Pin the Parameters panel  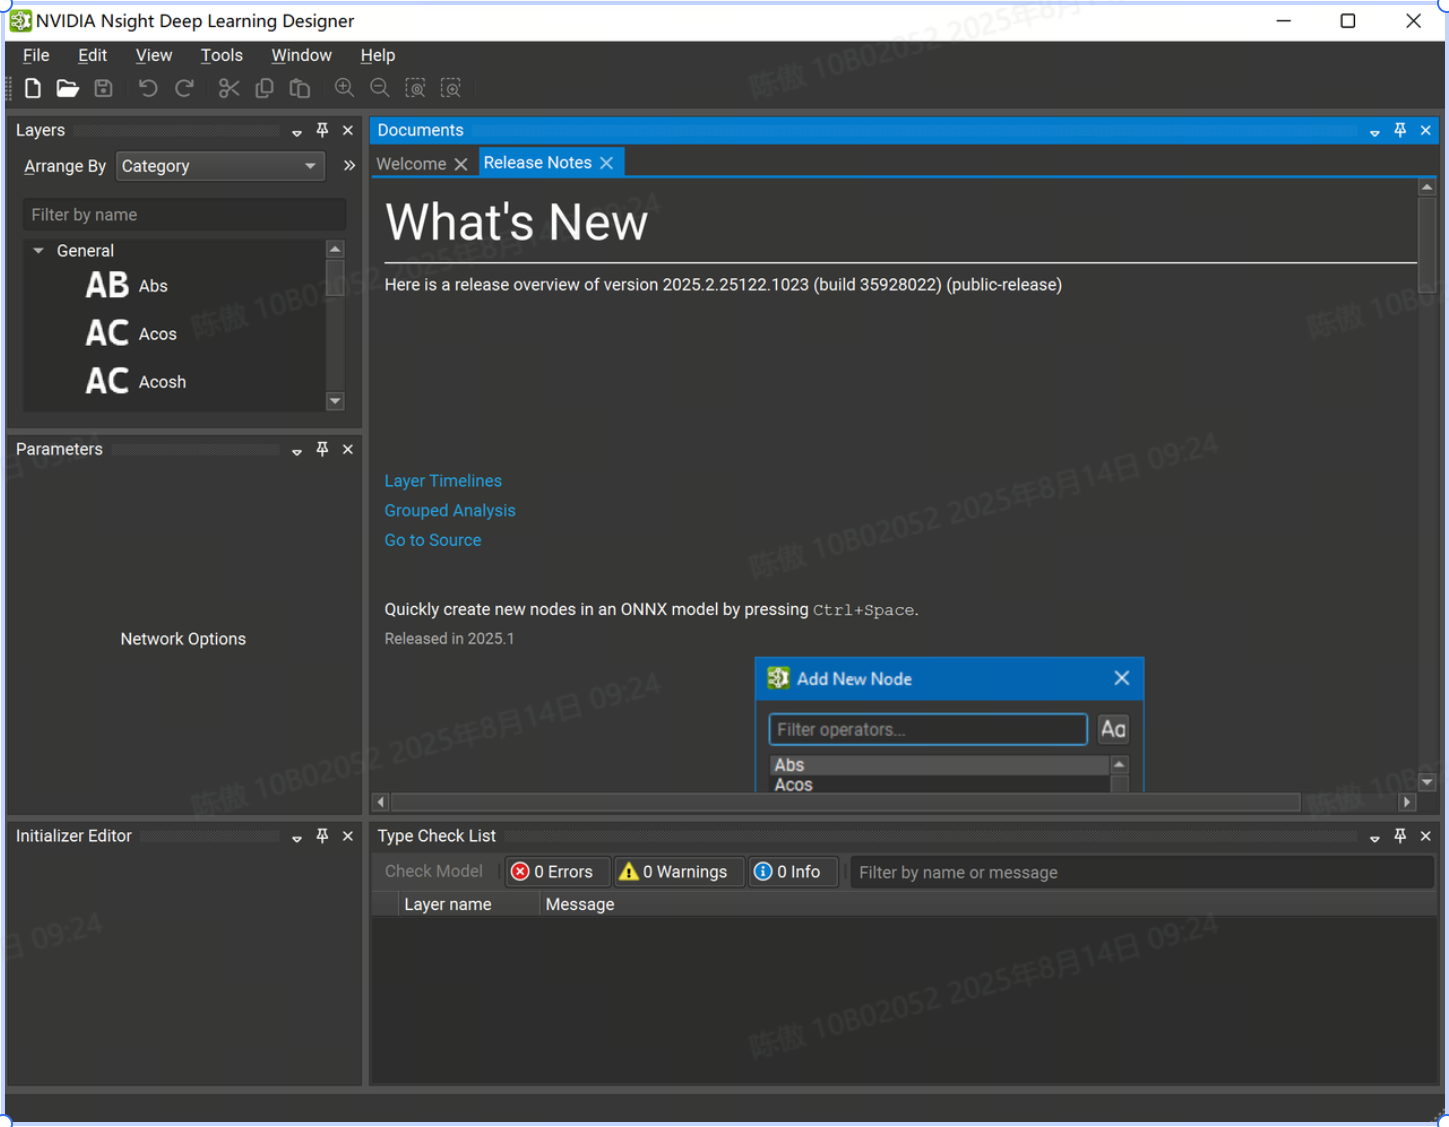pyautogui.click(x=322, y=449)
